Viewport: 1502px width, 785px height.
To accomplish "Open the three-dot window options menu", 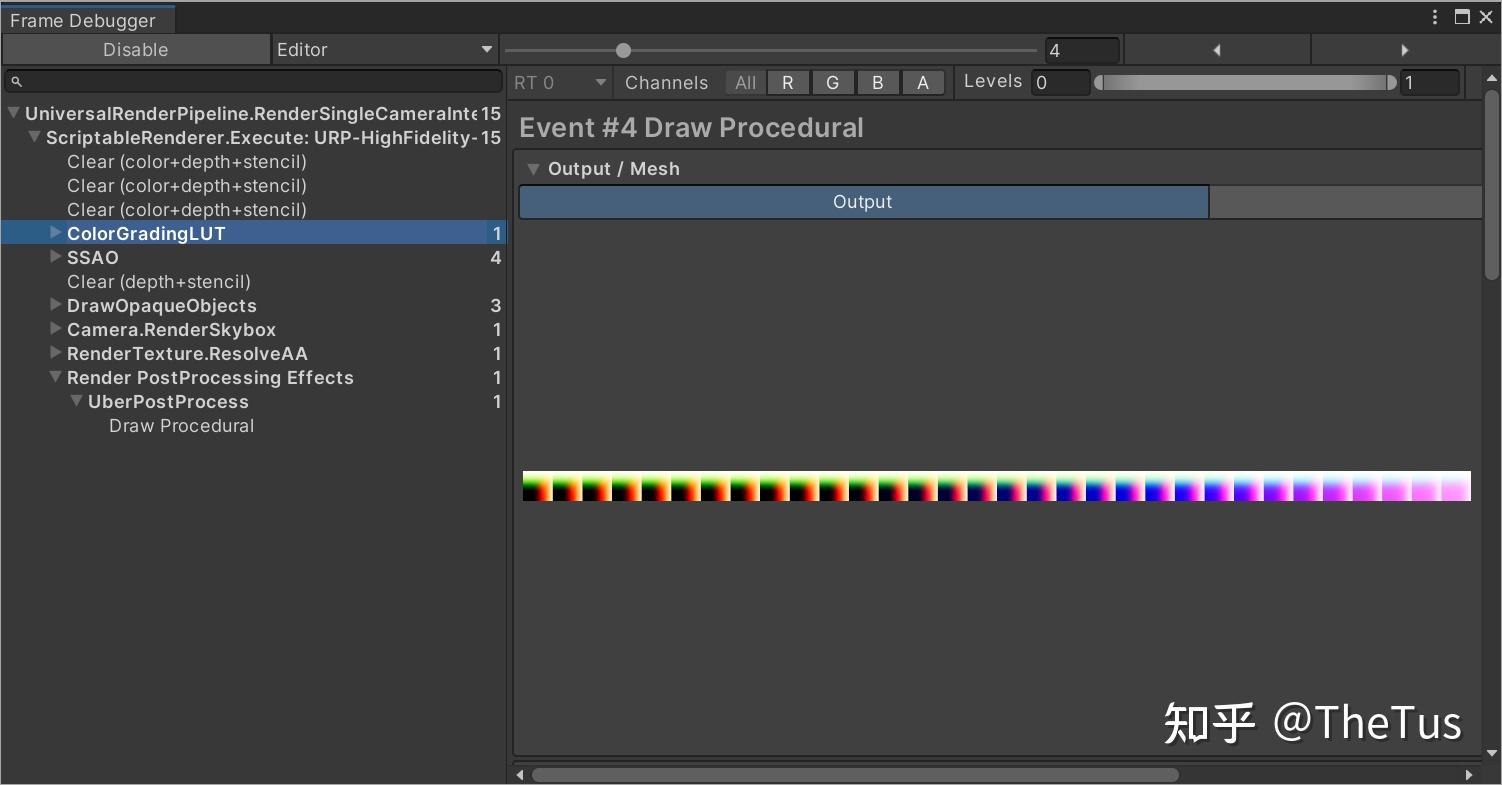I will point(1435,16).
